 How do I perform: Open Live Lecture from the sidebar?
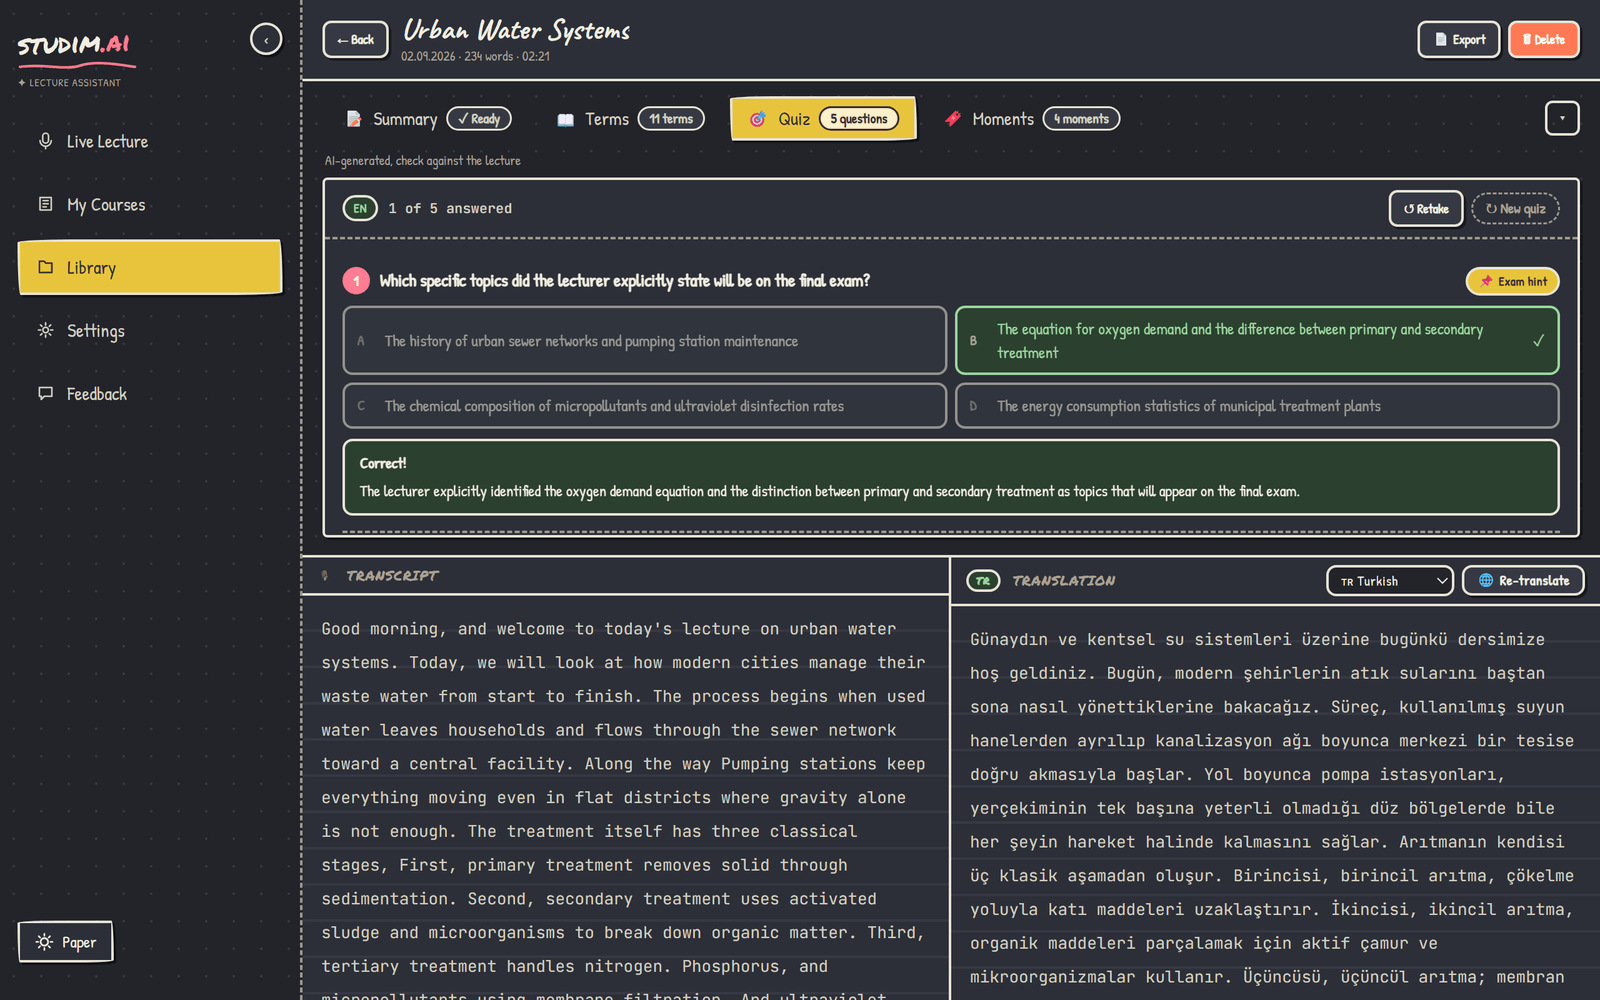[150, 142]
